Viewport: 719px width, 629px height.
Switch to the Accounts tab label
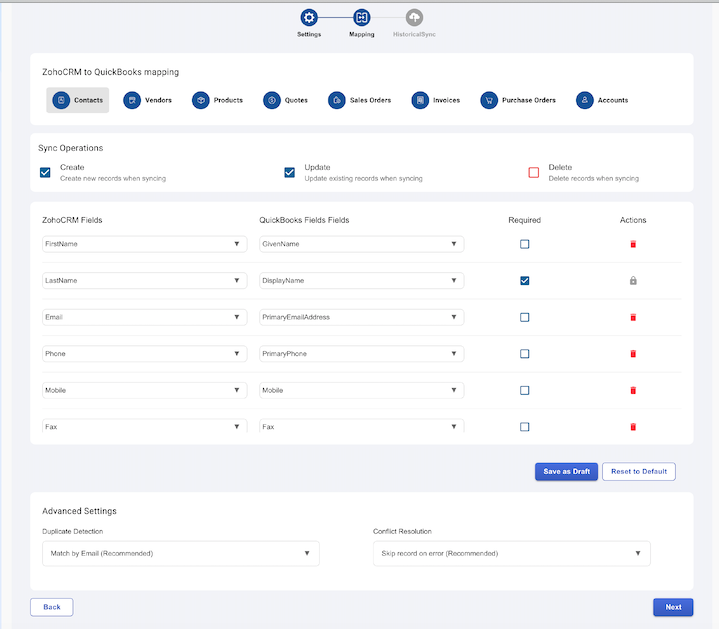click(613, 100)
